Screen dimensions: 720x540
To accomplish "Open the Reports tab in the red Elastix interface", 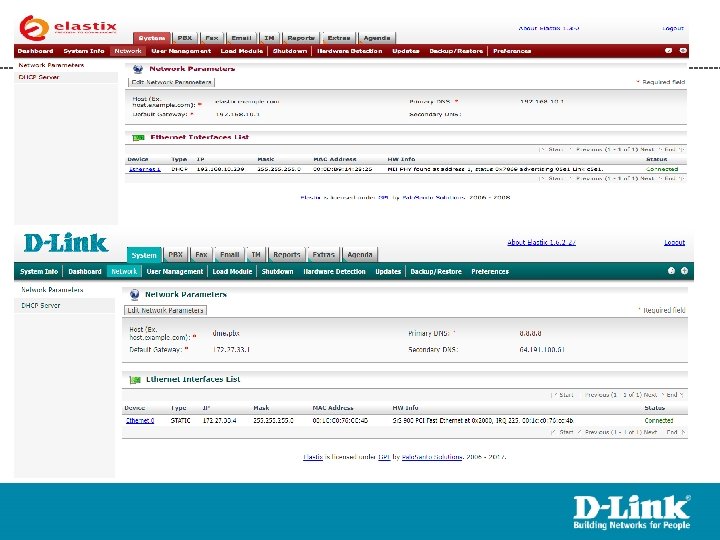I will 301,38.
